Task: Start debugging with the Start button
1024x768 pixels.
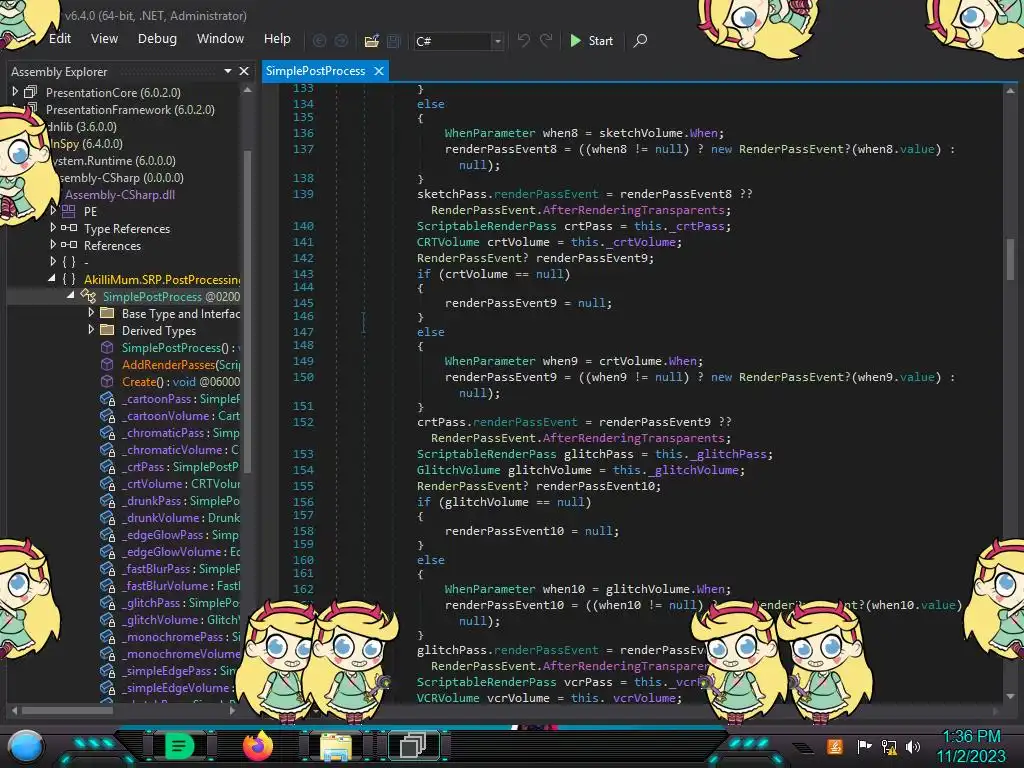Action: tap(591, 40)
